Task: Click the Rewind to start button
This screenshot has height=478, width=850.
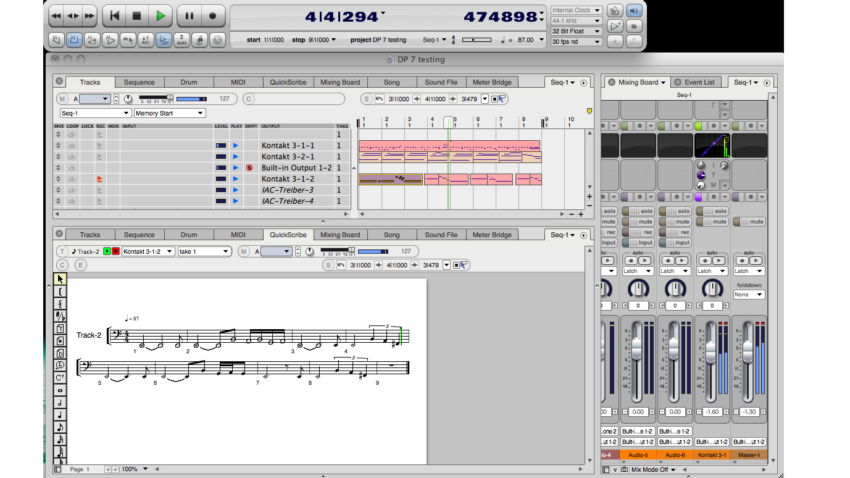Action: pyautogui.click(x=115, y=16)
